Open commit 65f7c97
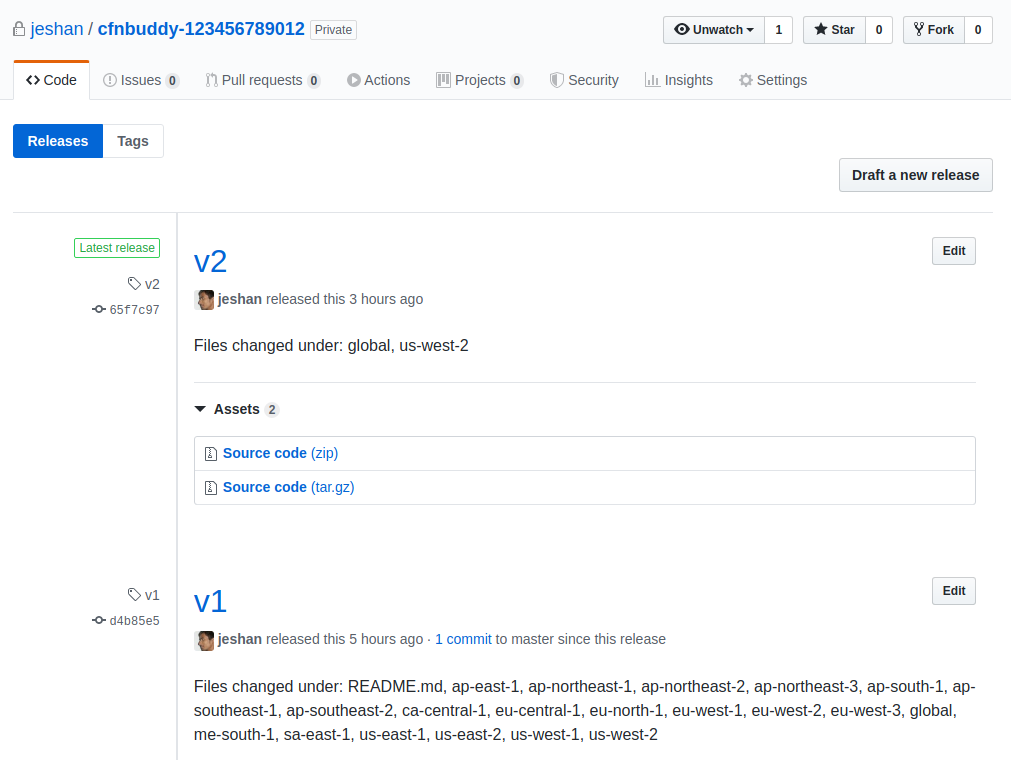 [x=134, y=310]
